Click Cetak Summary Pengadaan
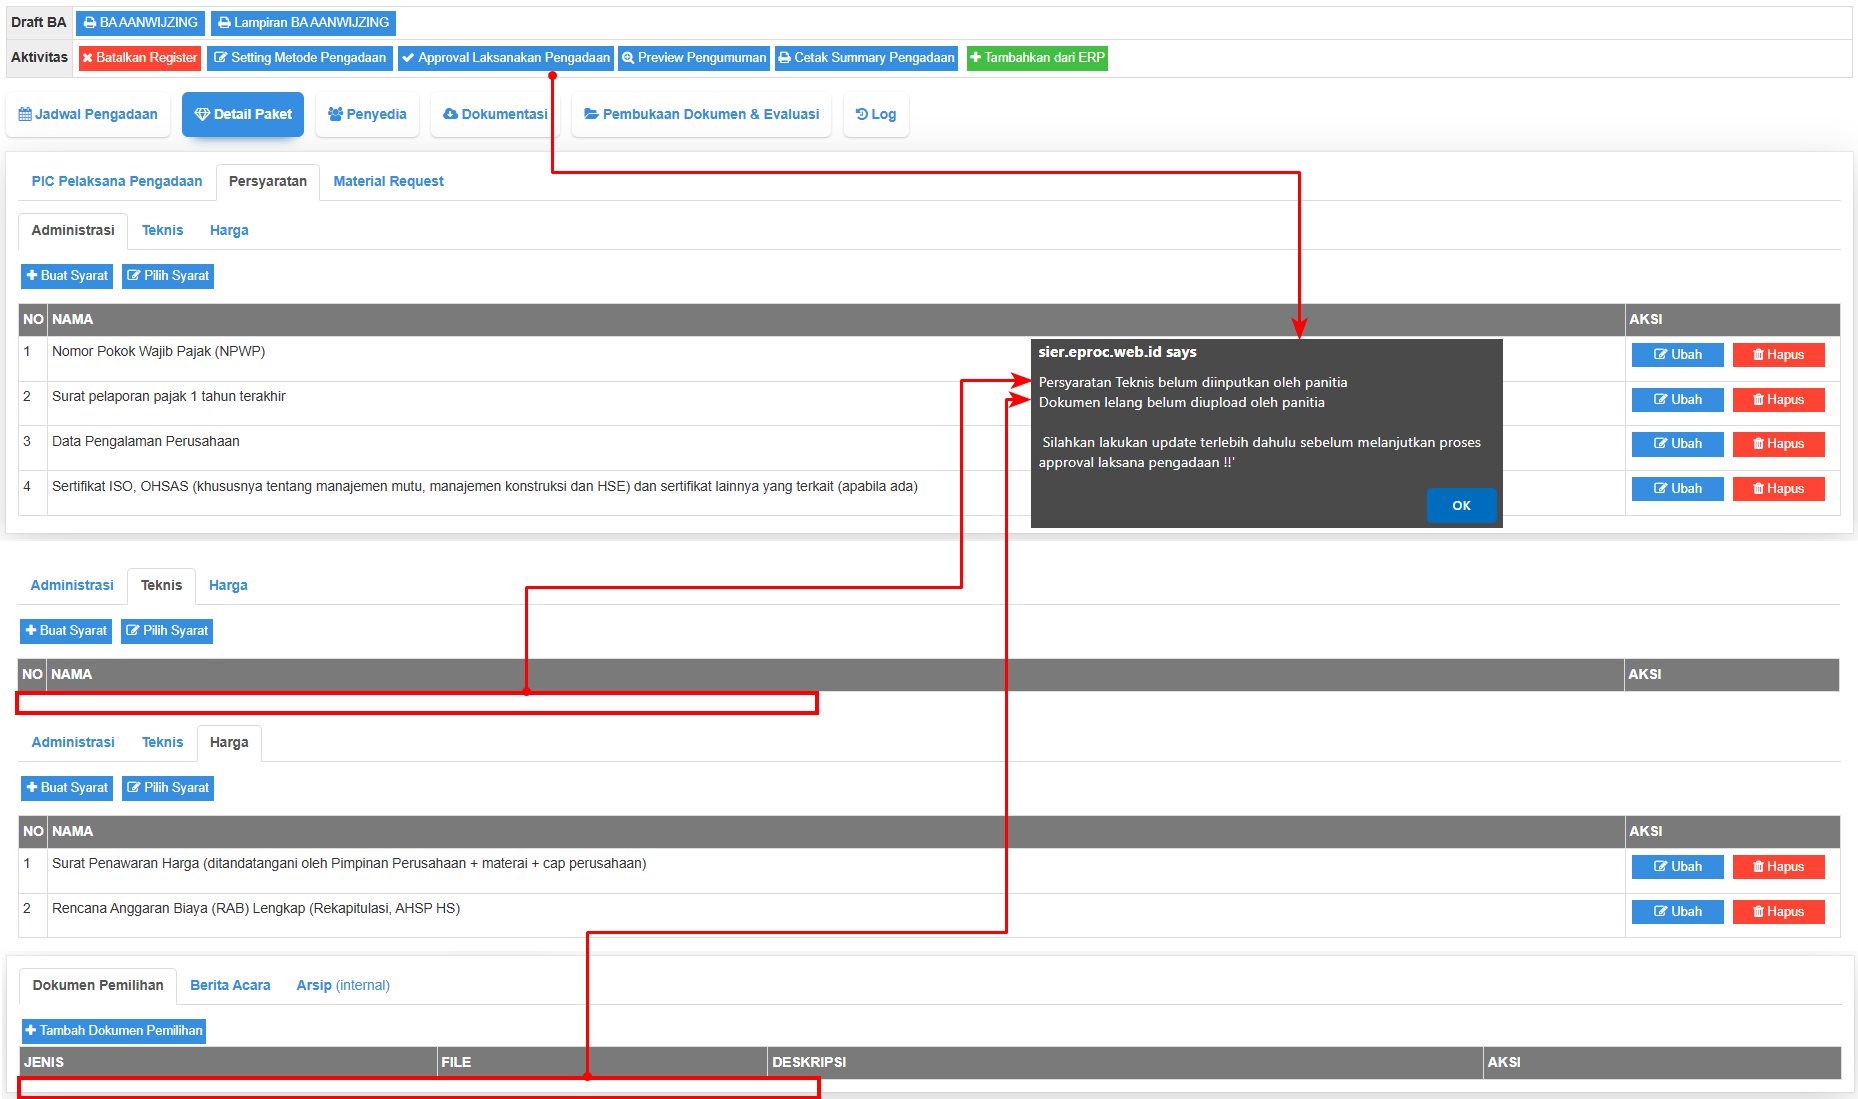Screen dimensions: 1858x1099 [x=866, y=58]
